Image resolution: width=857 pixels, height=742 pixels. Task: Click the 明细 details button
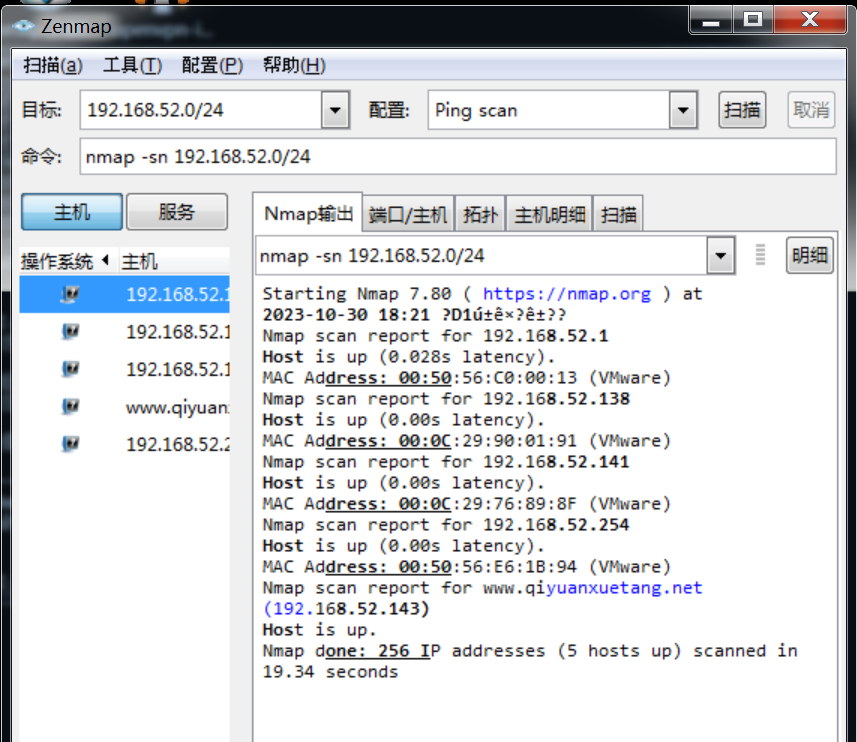click(809, 255)
